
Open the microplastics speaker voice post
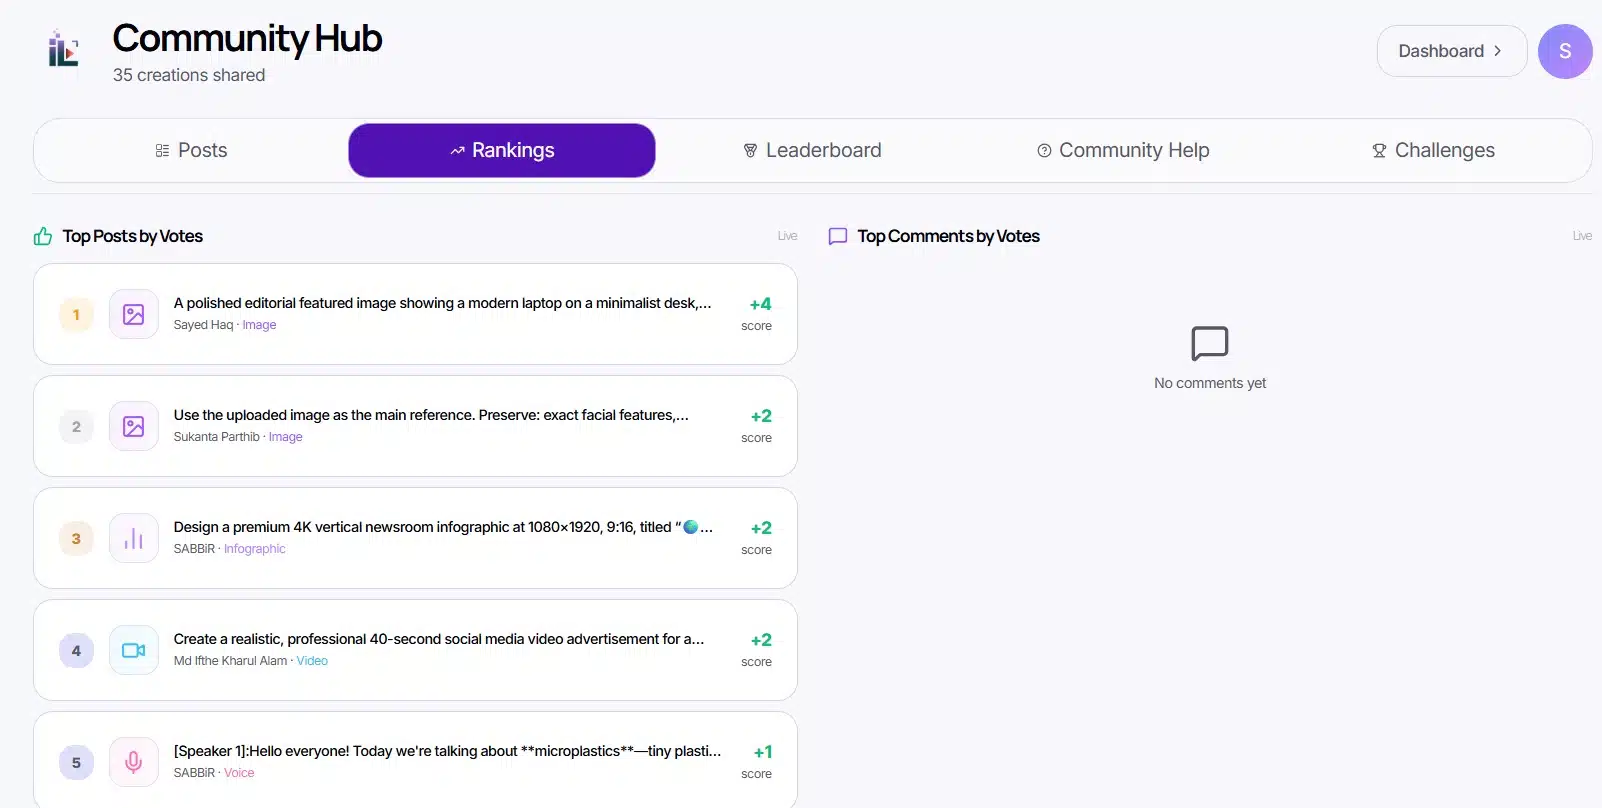[x=415, y=759]
